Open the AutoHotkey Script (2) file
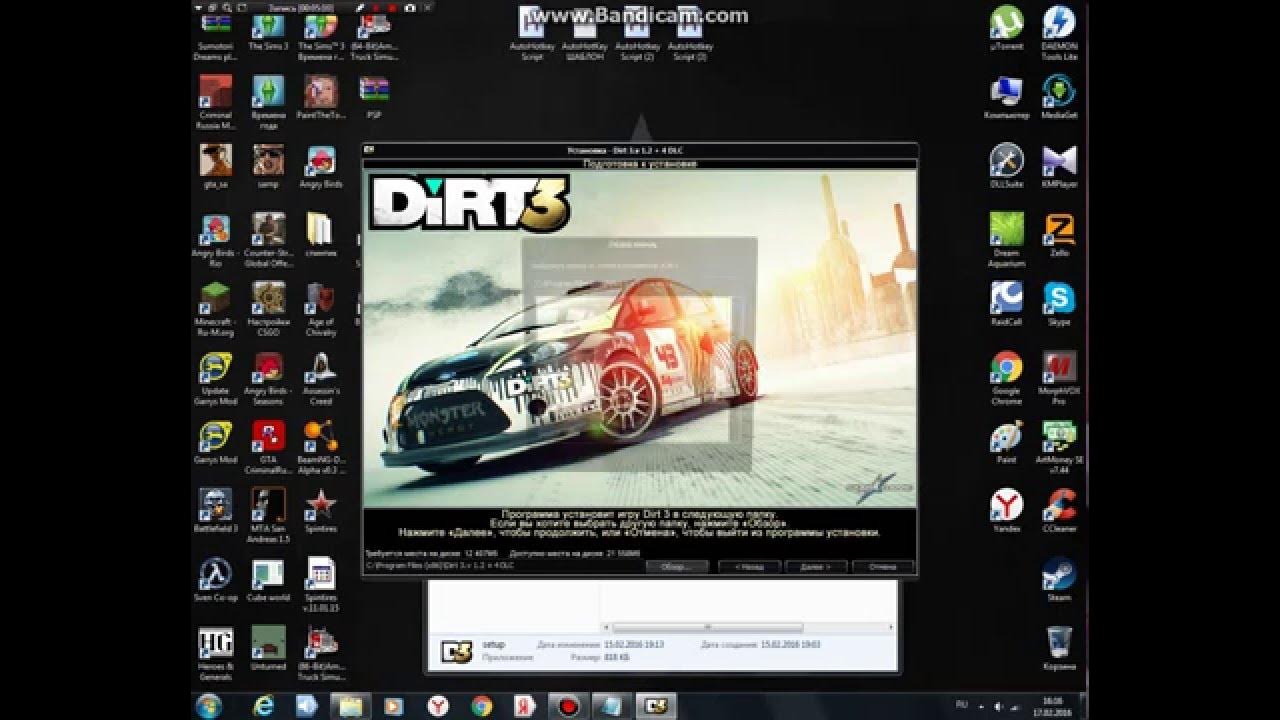 point(637,34)
